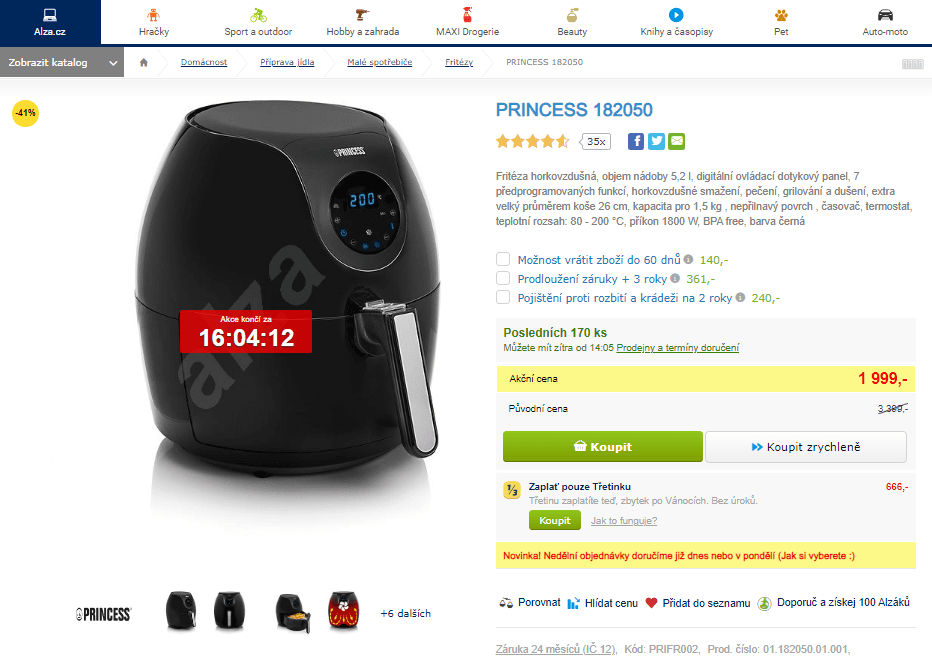Click the Hlídat cenu chart icon
This screenshot has height=657, width=932.
[573, 603]
